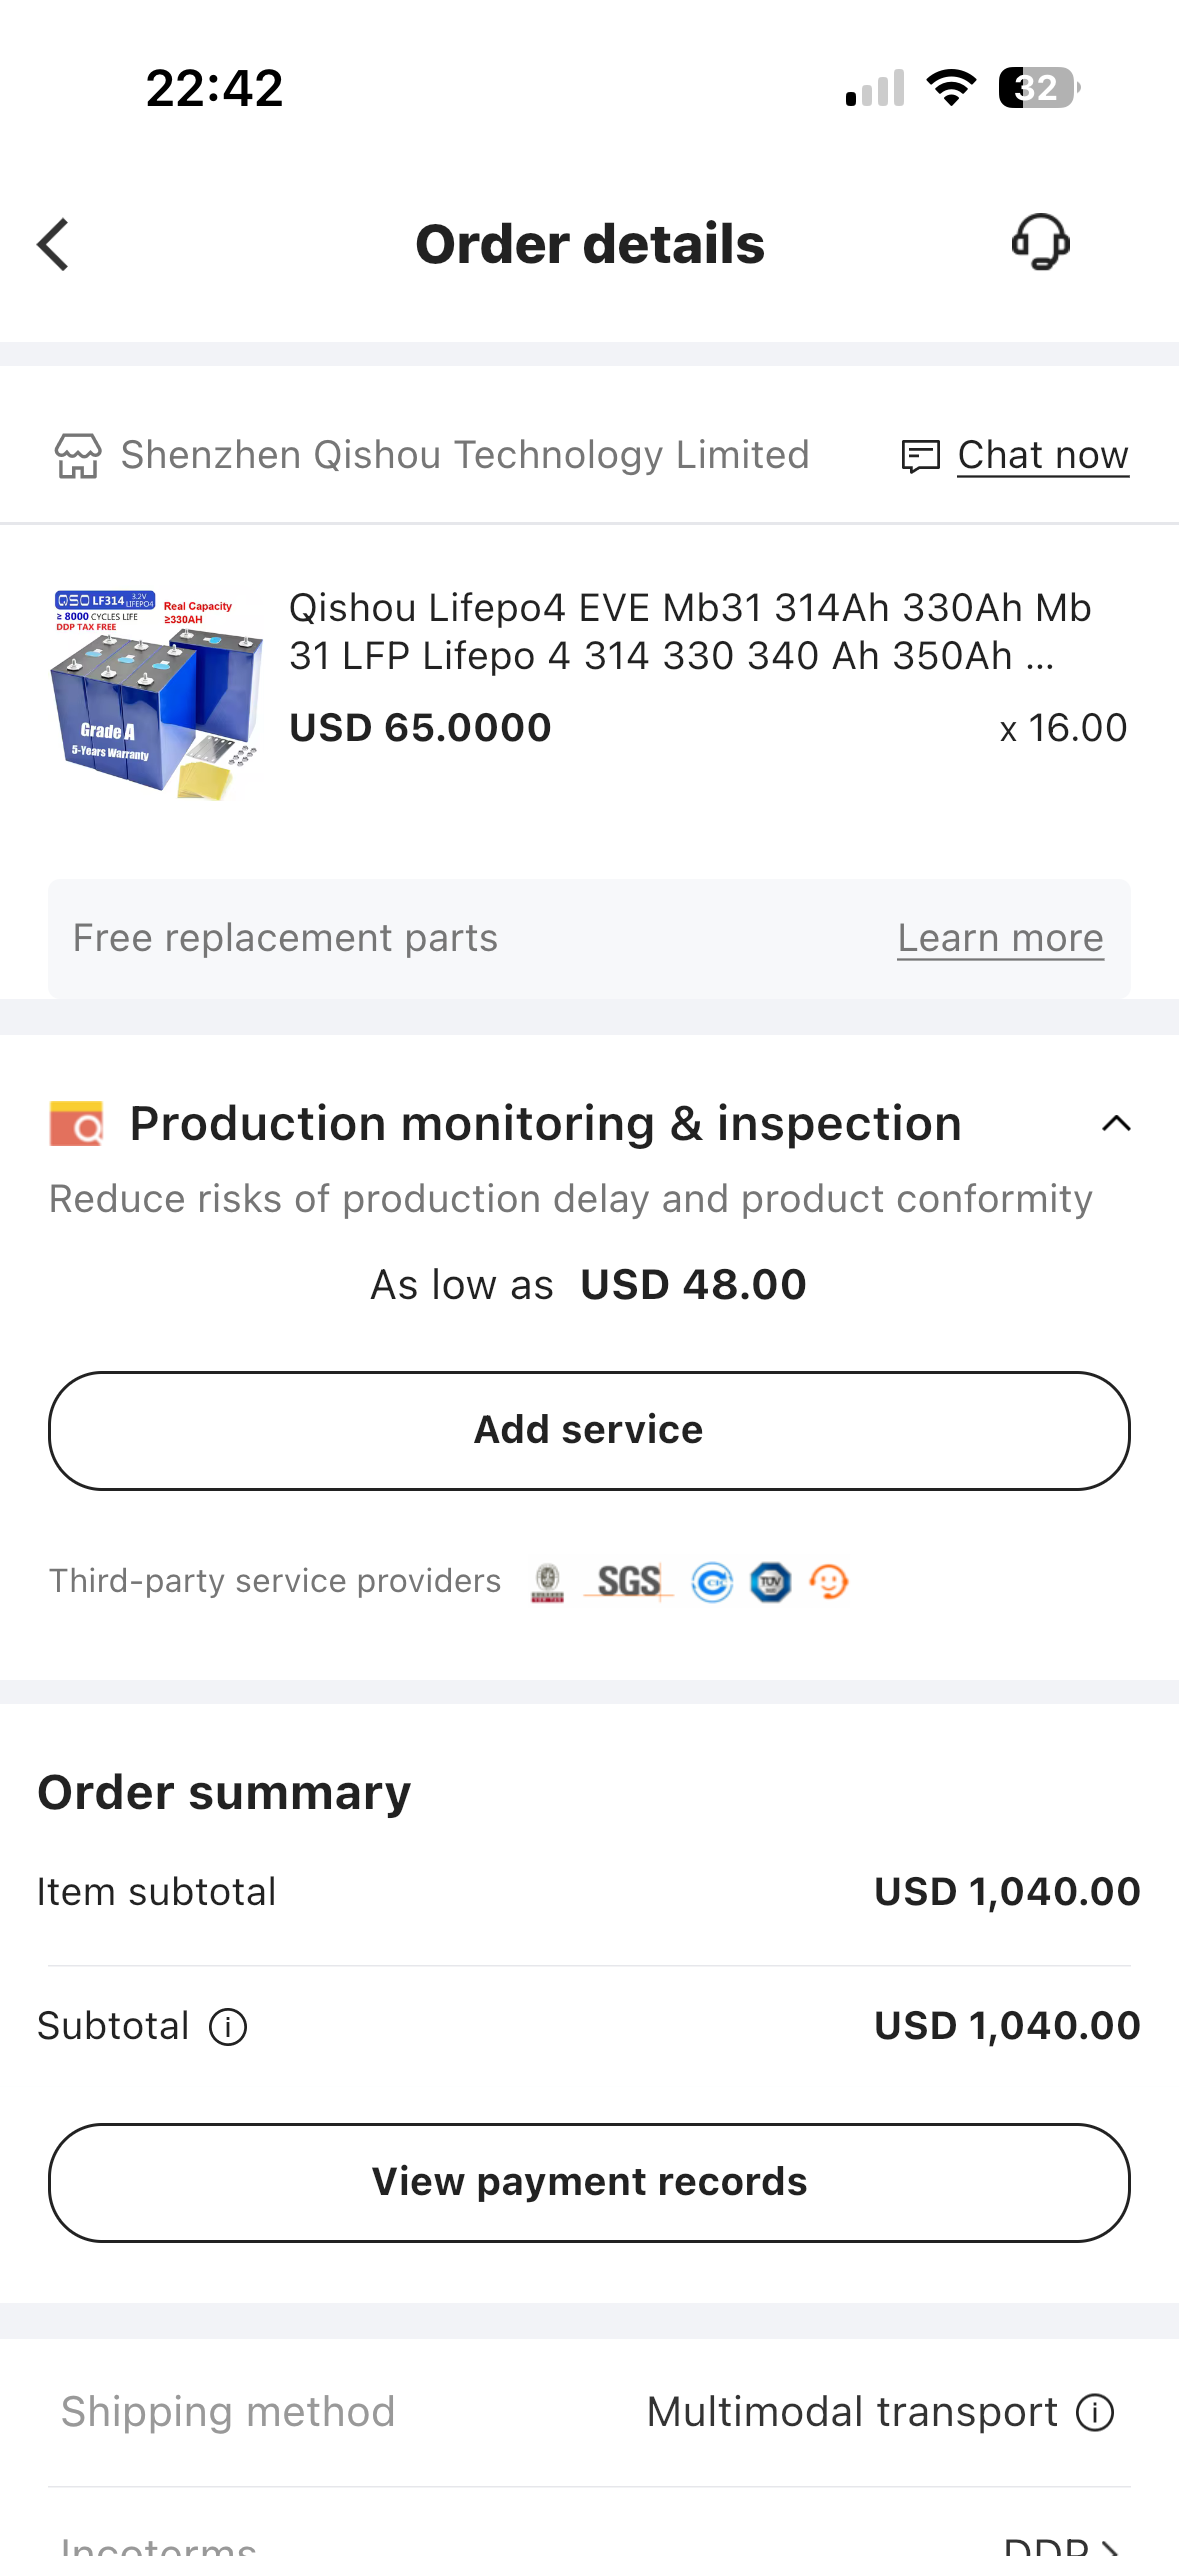
Task: Open customer support headset icon
Action: (1040, 243)
